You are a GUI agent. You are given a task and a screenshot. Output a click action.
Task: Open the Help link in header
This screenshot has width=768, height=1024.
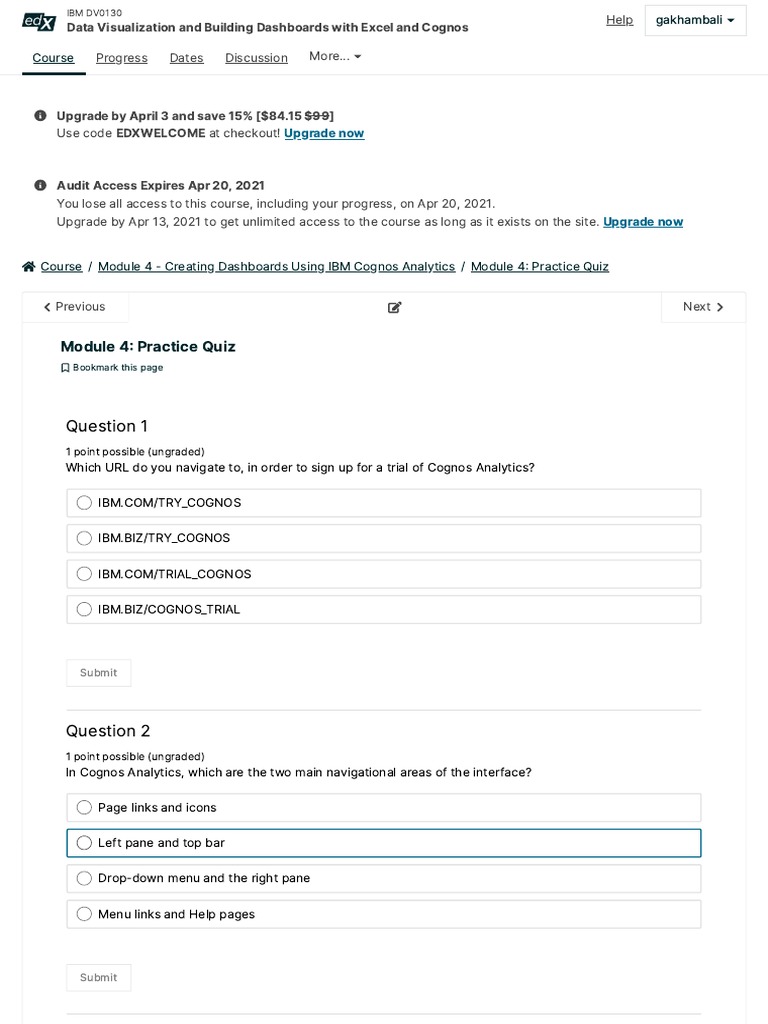(619, 20)
